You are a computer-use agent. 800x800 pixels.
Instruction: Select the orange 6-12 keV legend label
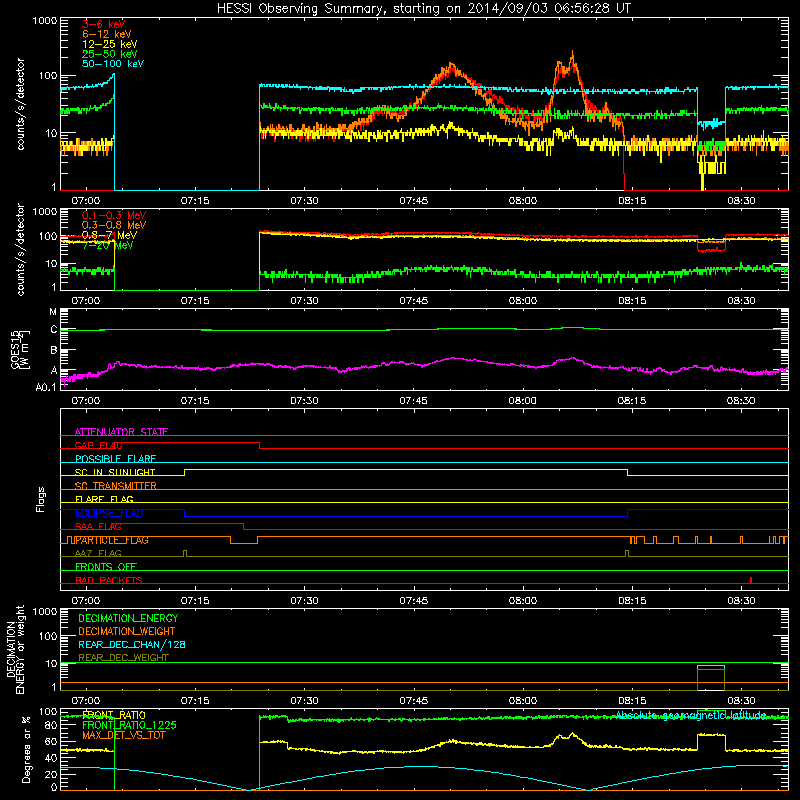click(x=106, y=34)
